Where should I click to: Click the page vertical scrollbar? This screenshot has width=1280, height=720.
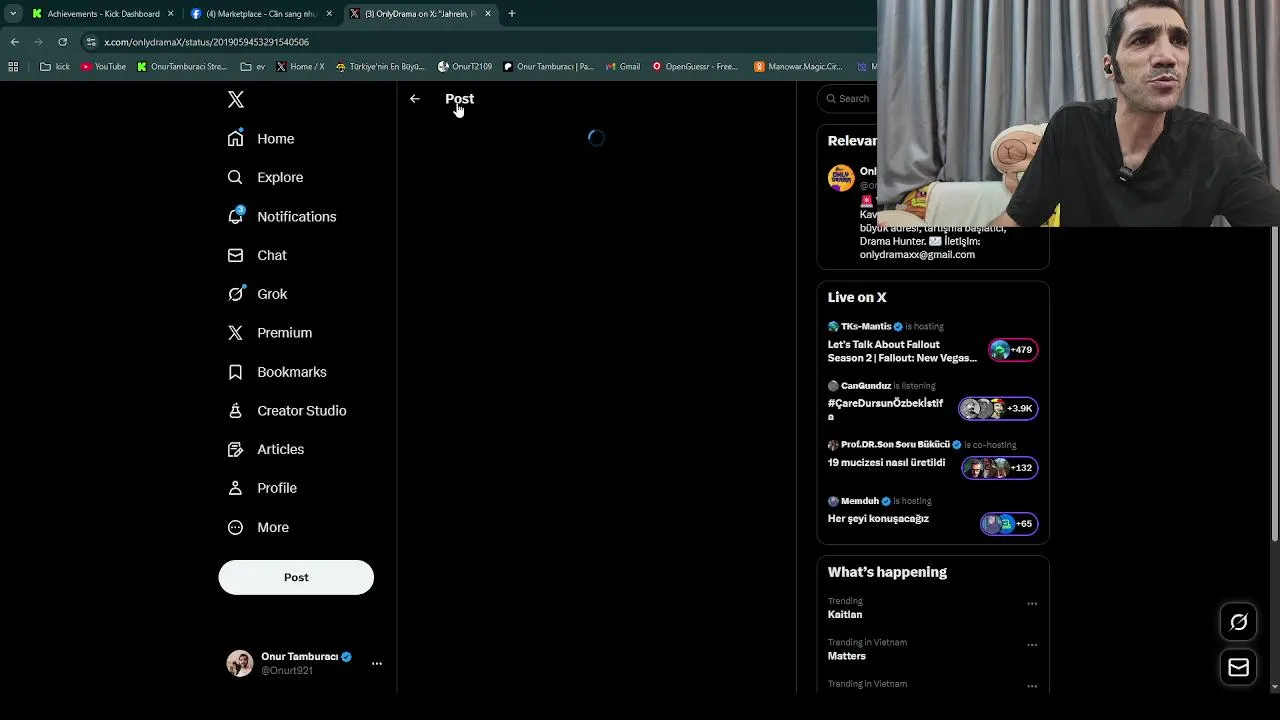[1274, 387]
